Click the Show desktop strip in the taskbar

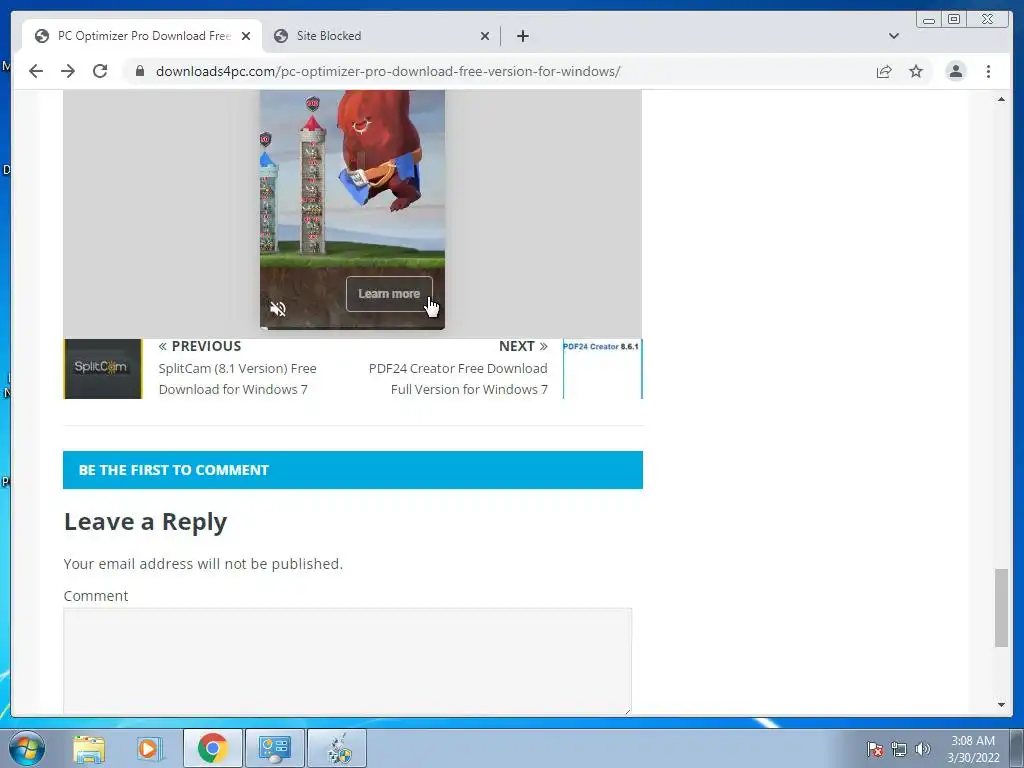[1017, 748]
